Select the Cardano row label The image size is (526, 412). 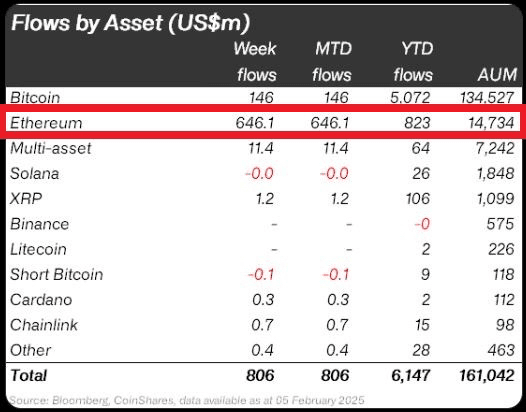[x=41, y=300]
